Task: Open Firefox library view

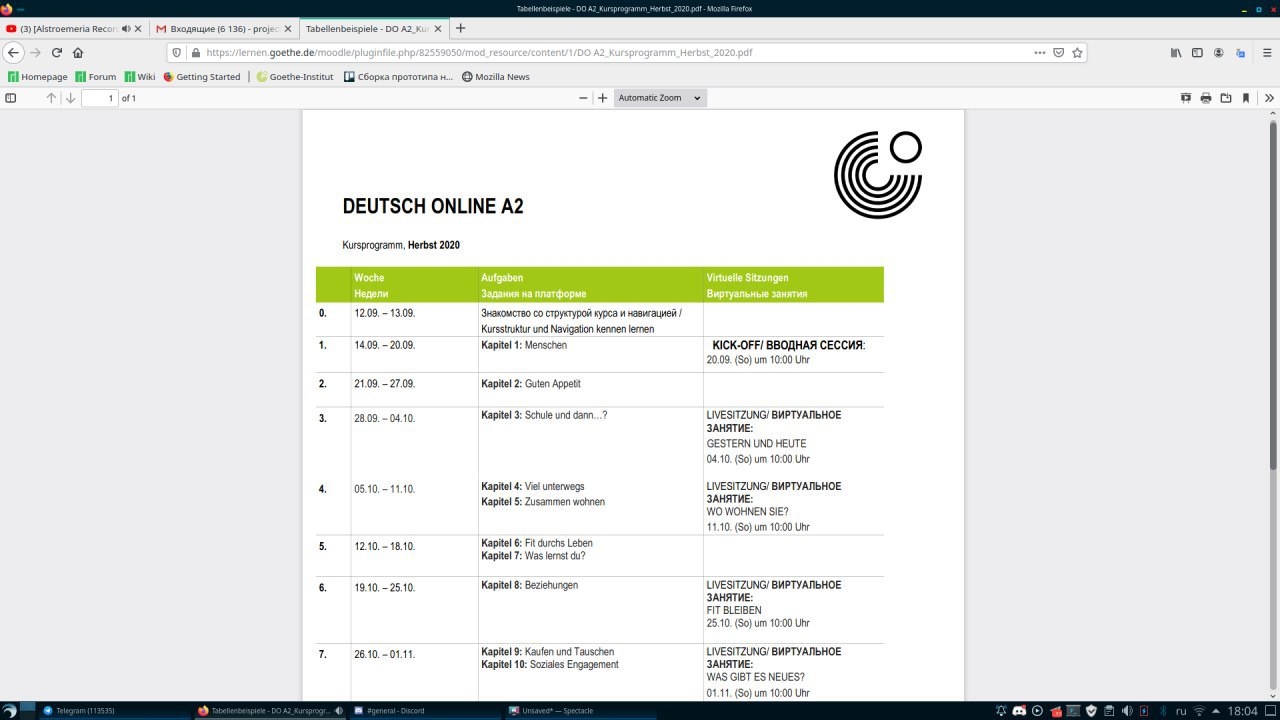Action: [1176, 52]
